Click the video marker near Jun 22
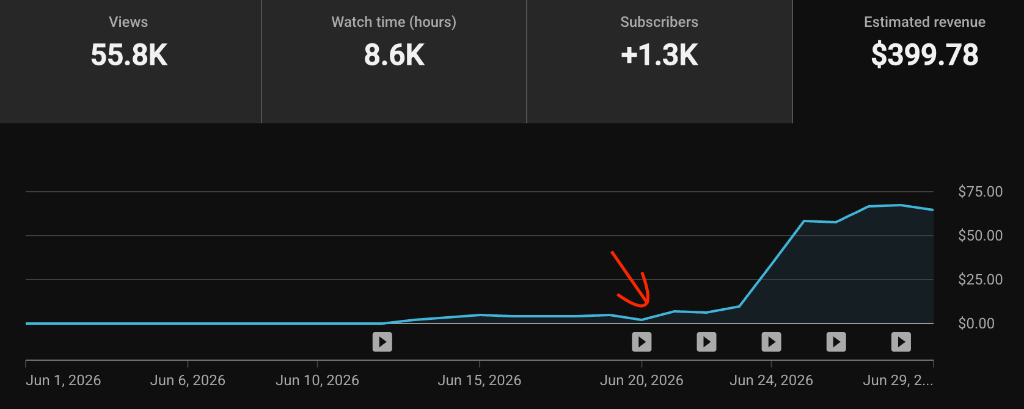Viewport: 1024px width, 409px height. coord(706,342)
